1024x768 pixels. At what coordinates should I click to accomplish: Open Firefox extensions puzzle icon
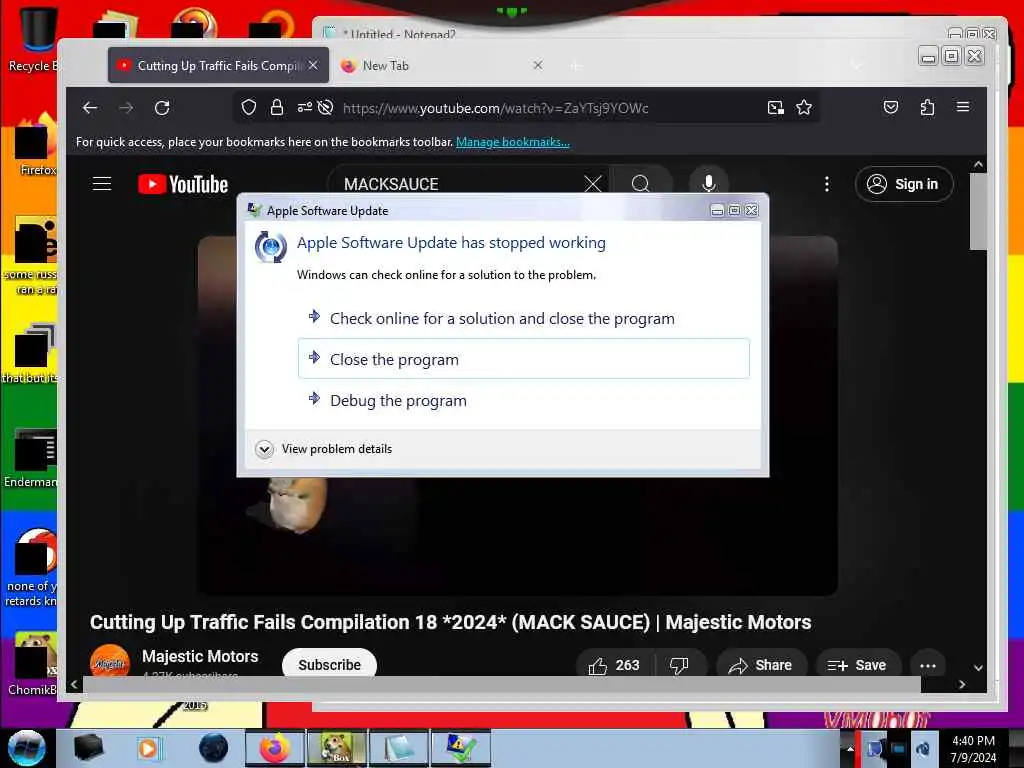pos(927,108)
